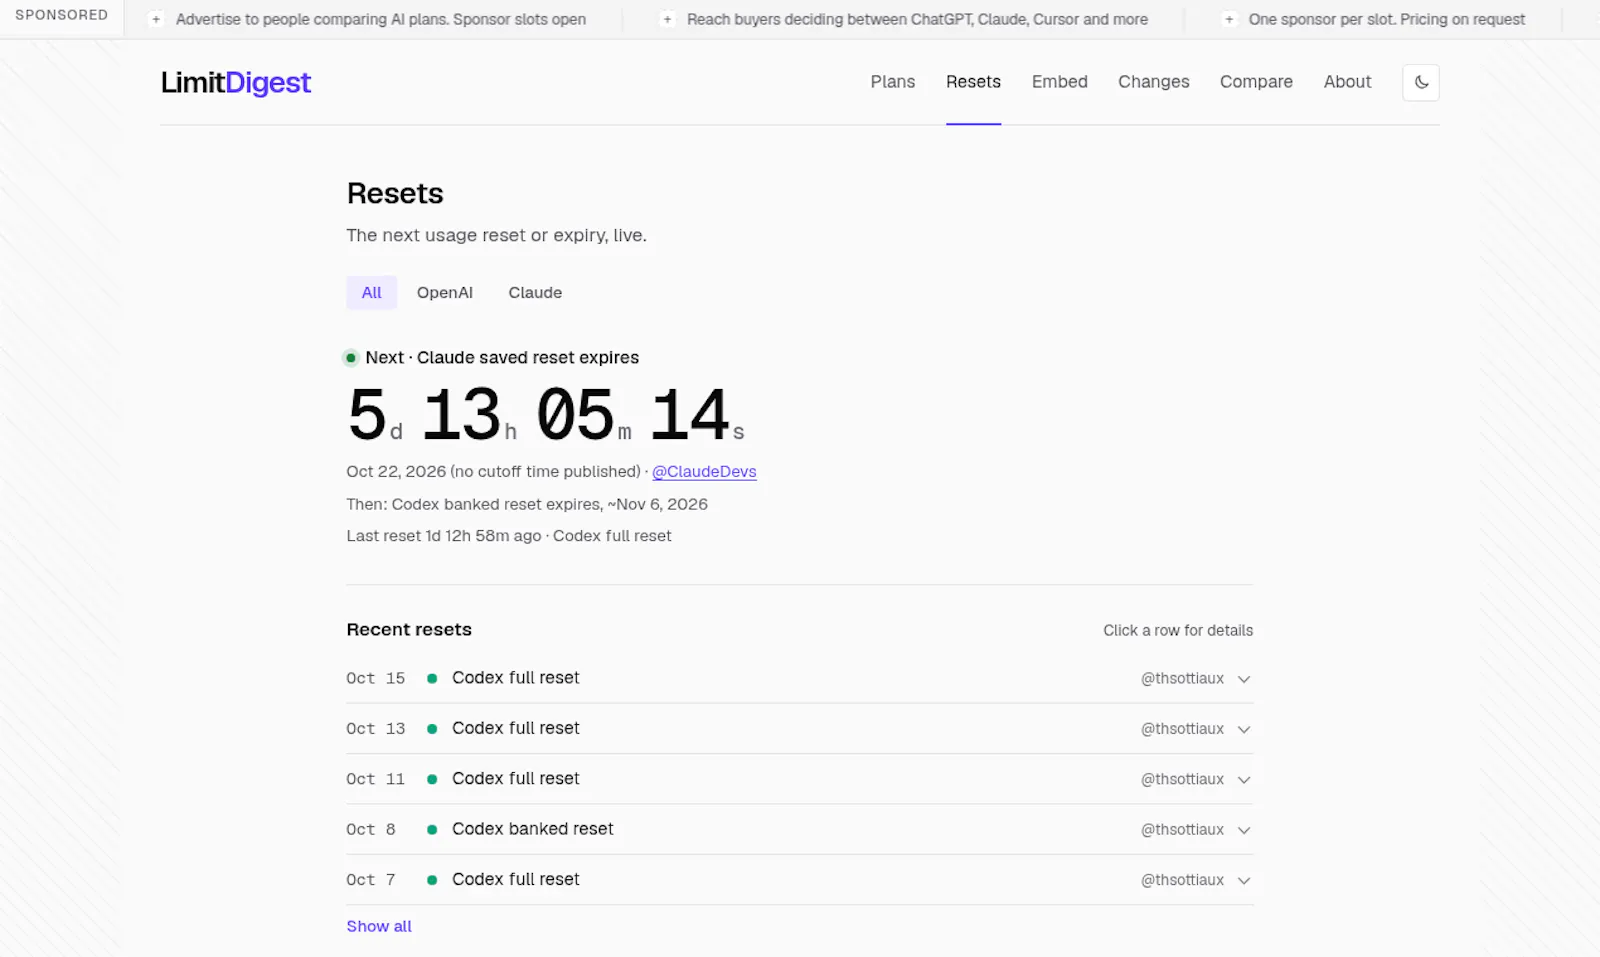Open the About page
The image size is (1600, 957).
coord(1347,82)
